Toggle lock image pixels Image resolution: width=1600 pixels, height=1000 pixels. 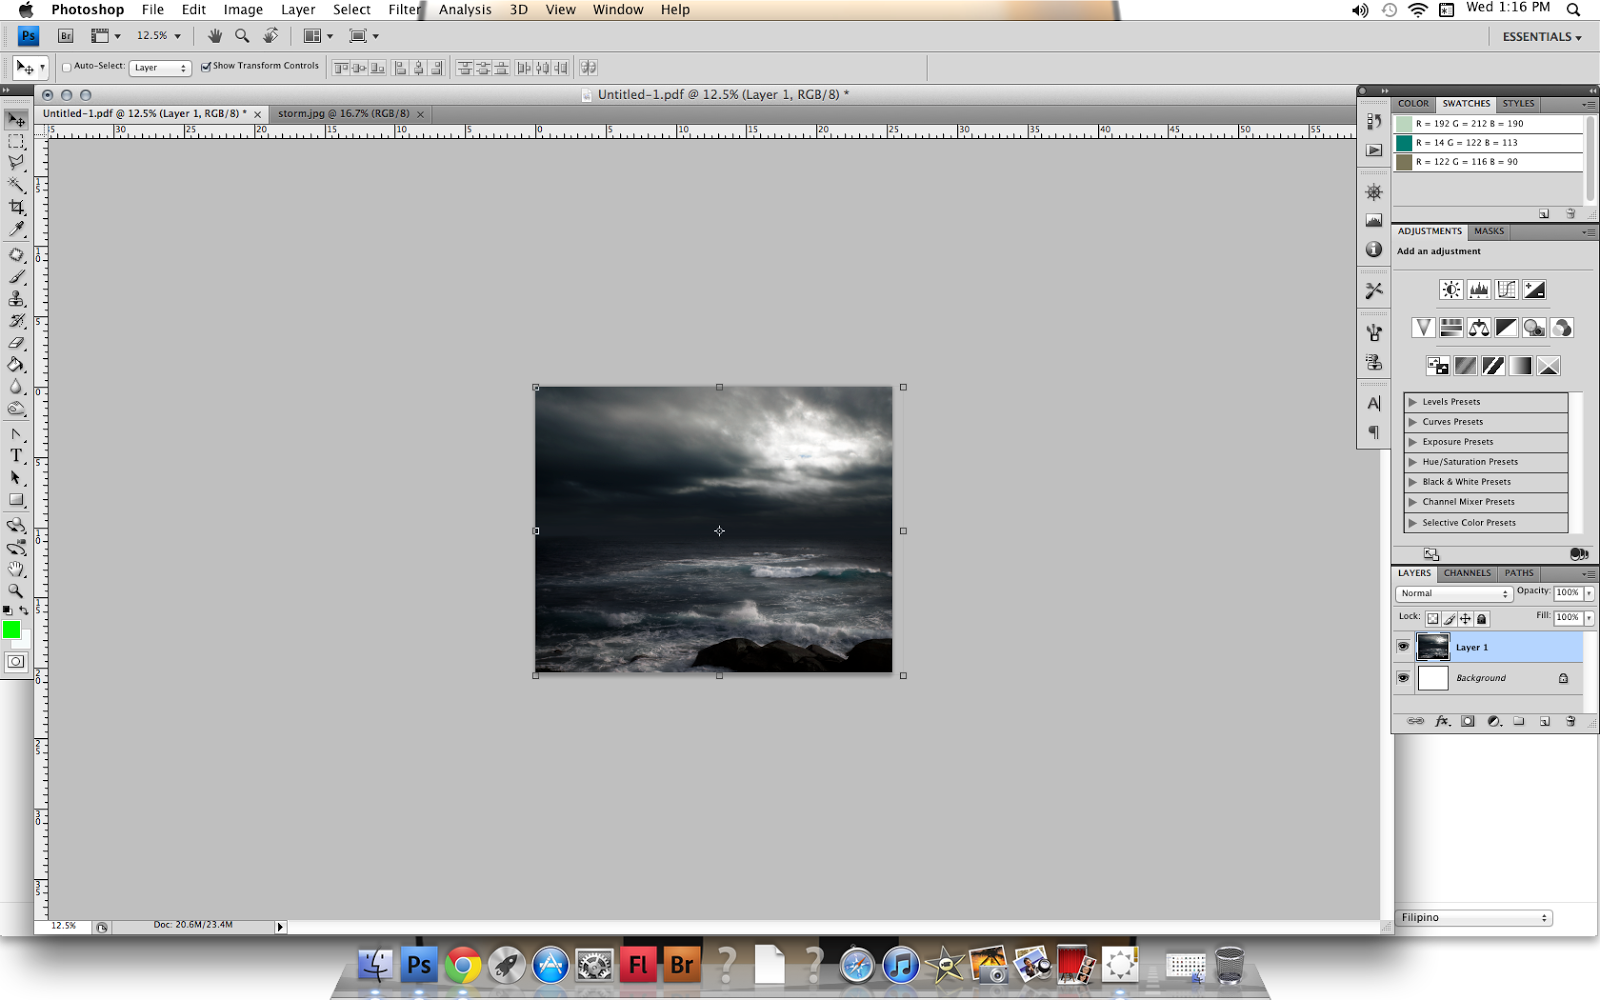[1449, 619]
